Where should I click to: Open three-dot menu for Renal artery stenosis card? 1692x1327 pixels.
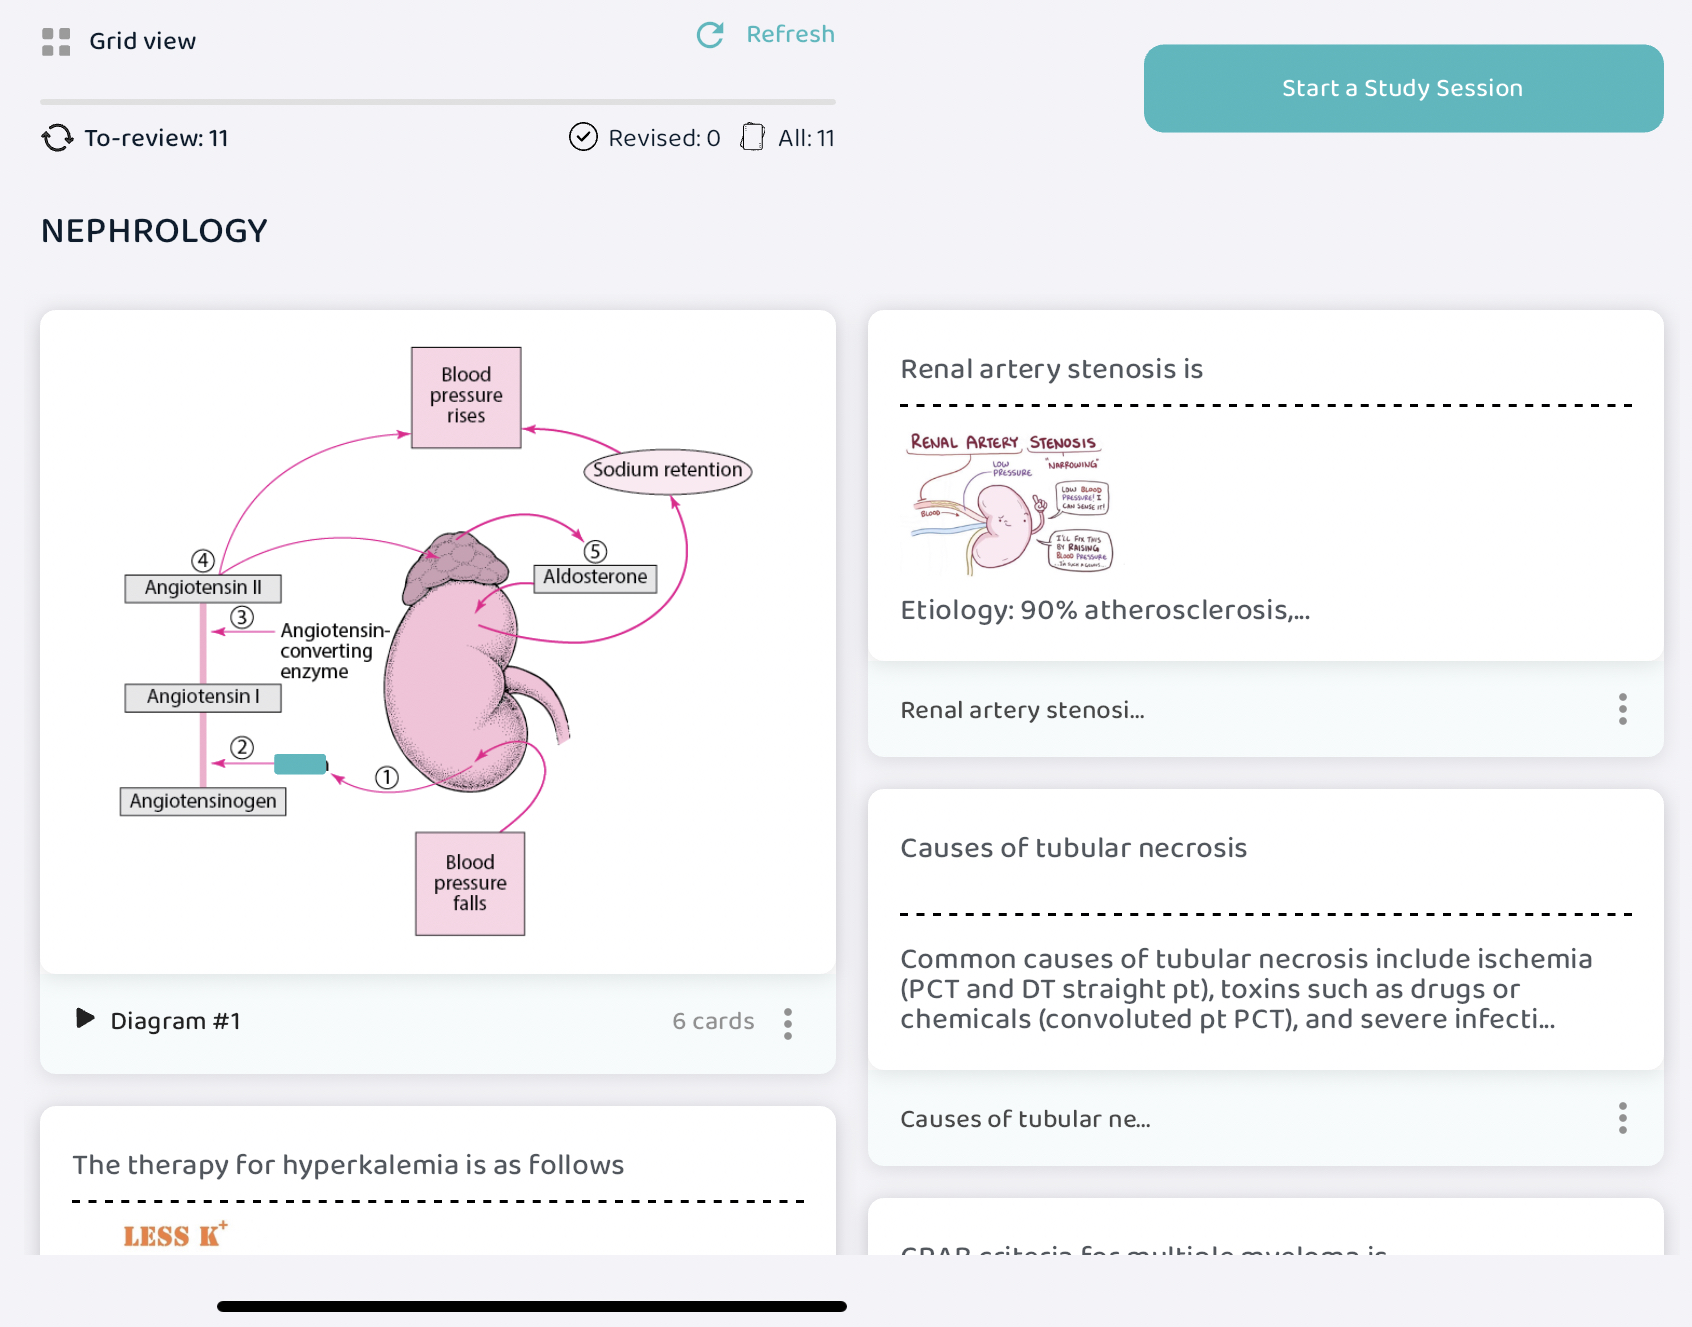(1622, 709)
